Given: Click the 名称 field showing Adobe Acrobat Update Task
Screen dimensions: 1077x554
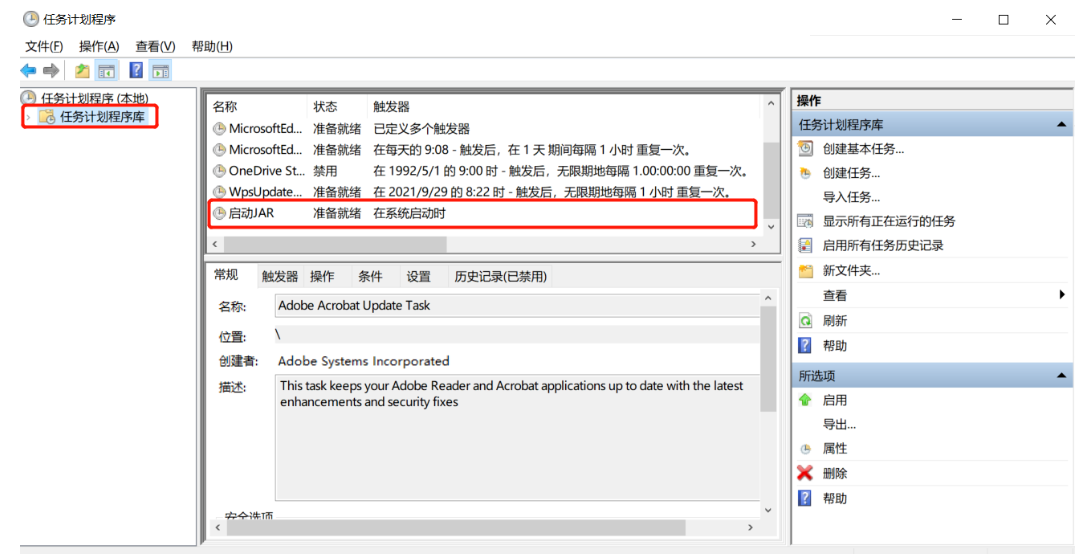Looking at the screenshot, I should [517, 305].
